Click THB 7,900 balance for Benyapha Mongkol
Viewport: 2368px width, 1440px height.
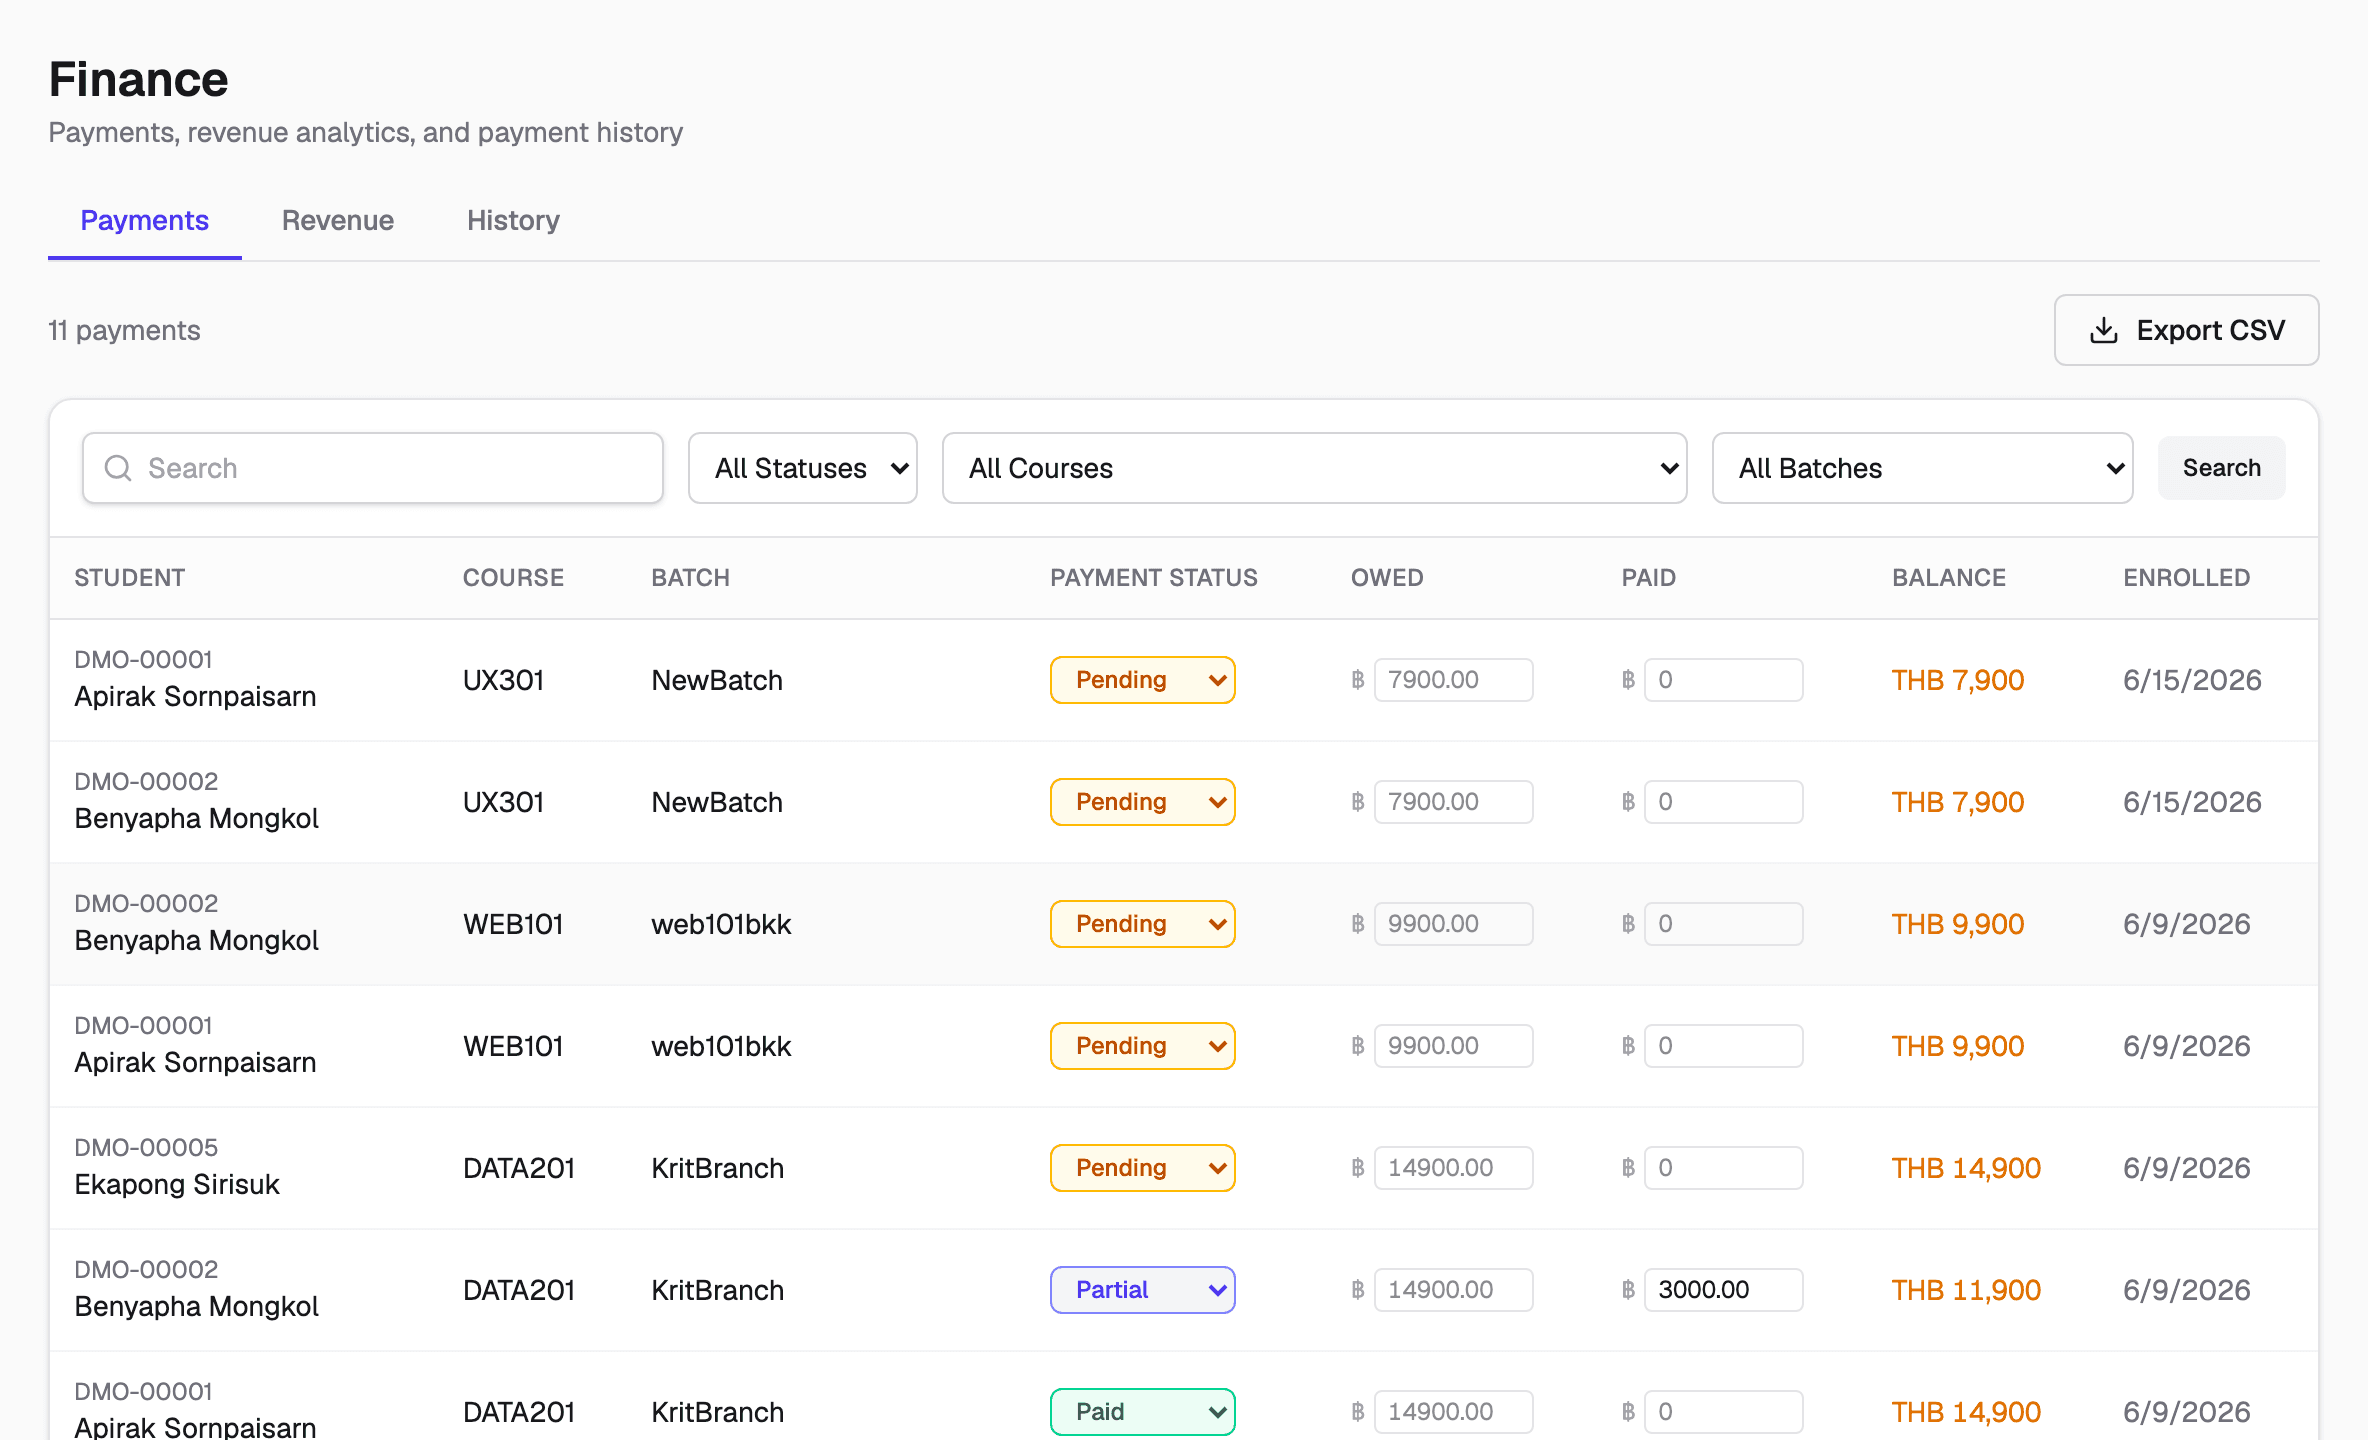(x=1957, y=802)
